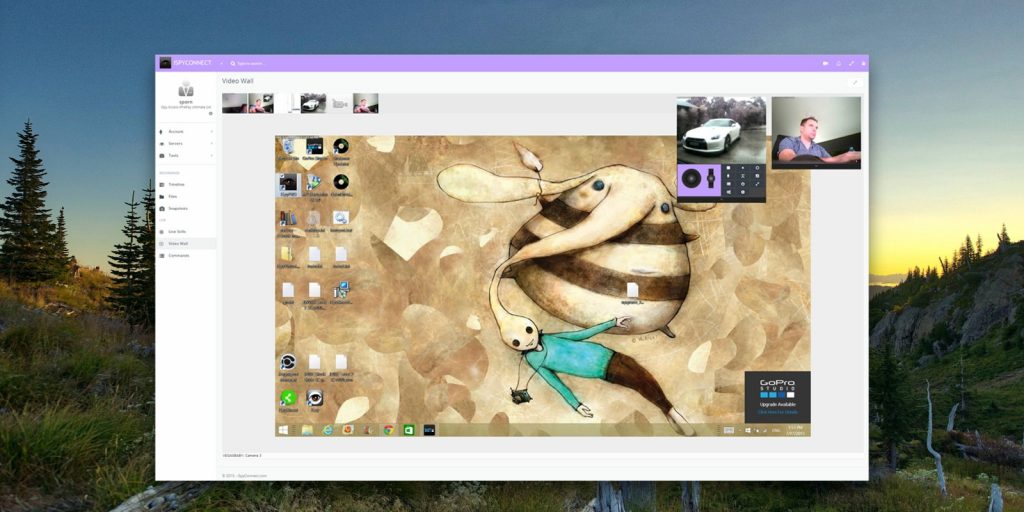Click the round icon beside the header camera
Viewport: 1024px width, 512px height.
pyautogui.click(x=839, y=63)
